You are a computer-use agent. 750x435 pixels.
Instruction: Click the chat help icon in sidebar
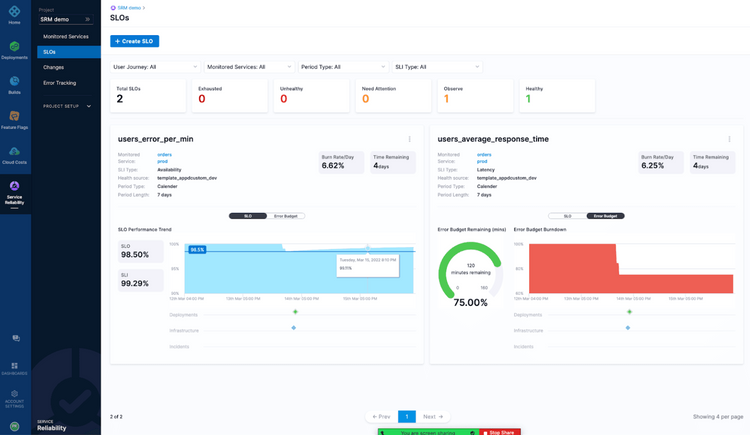16,338
